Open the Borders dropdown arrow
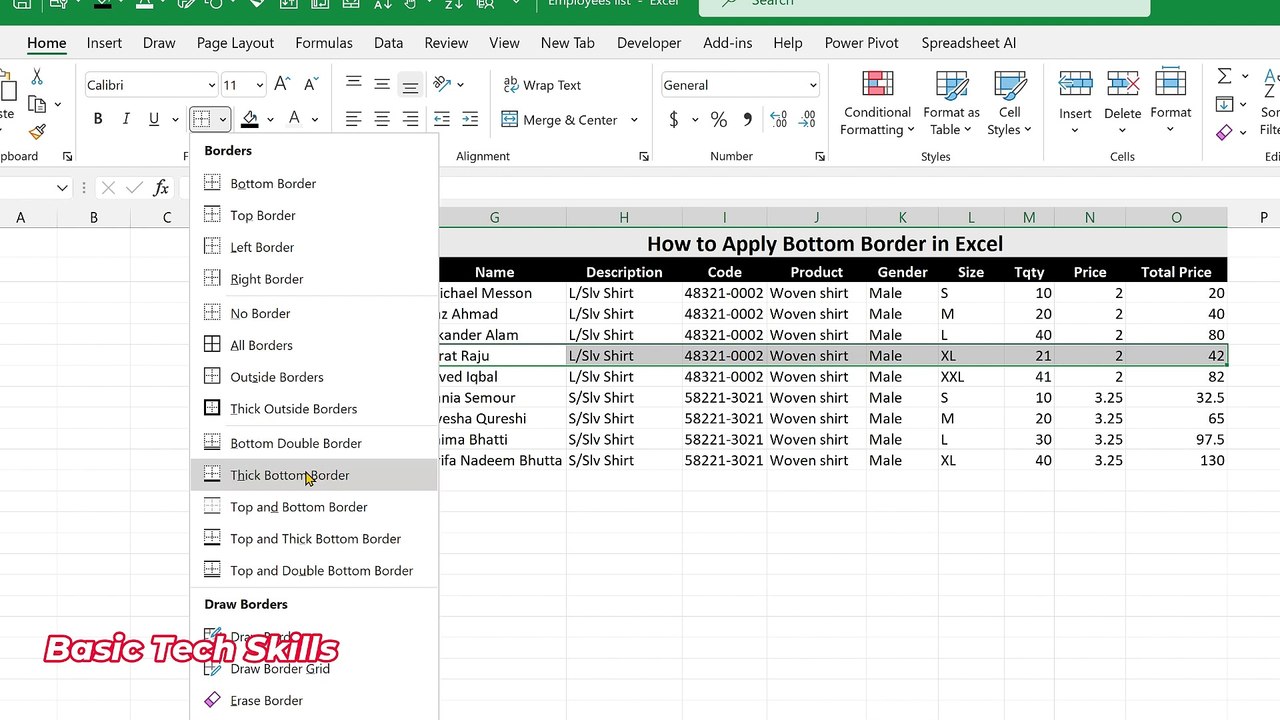 pos(222,120)
